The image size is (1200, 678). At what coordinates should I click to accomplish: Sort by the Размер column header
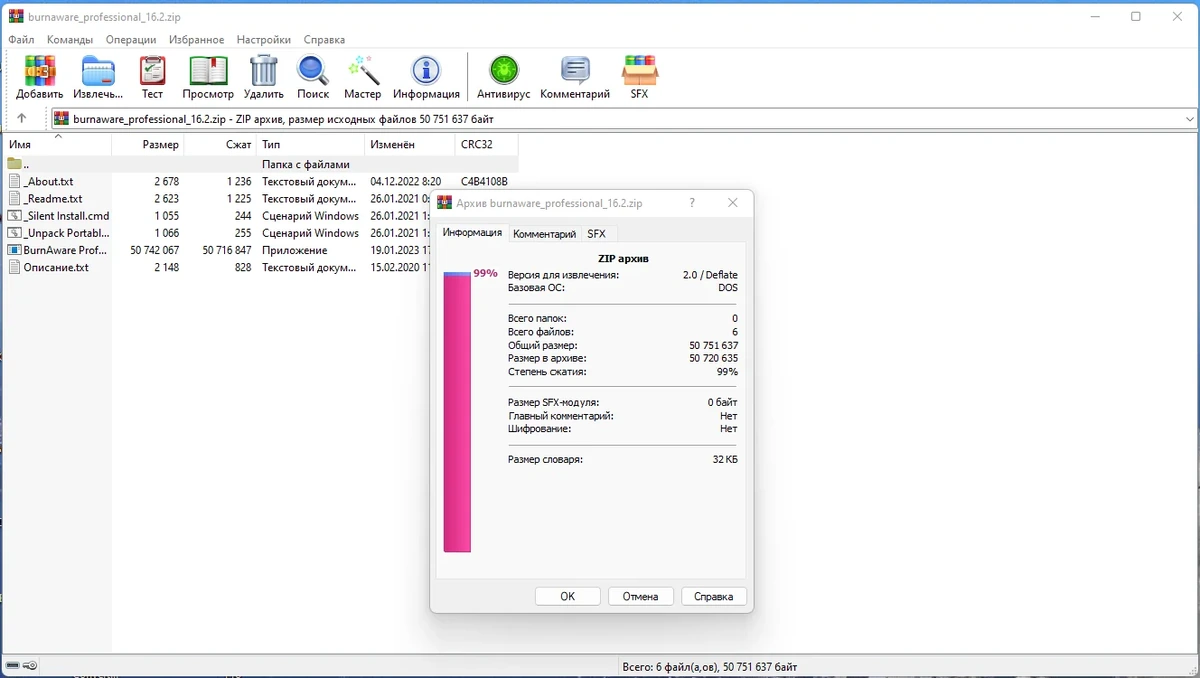(x=148, y=144)
